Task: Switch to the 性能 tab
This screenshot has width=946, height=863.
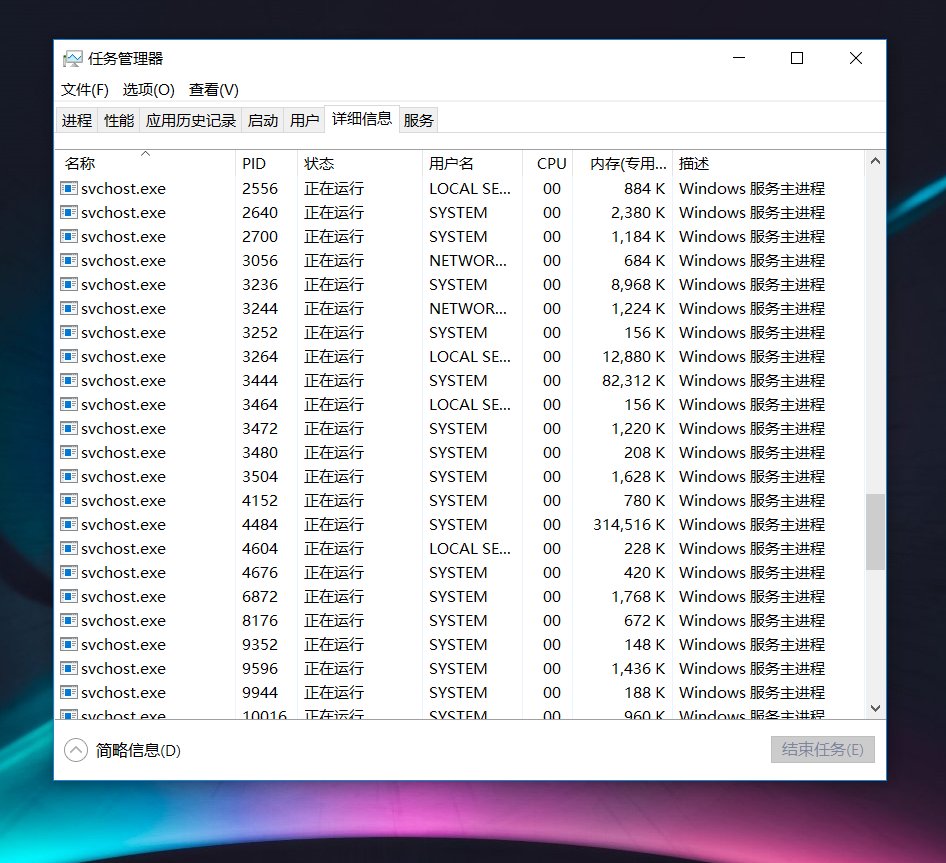Action: pyautogui.click(x=119, y=120)
